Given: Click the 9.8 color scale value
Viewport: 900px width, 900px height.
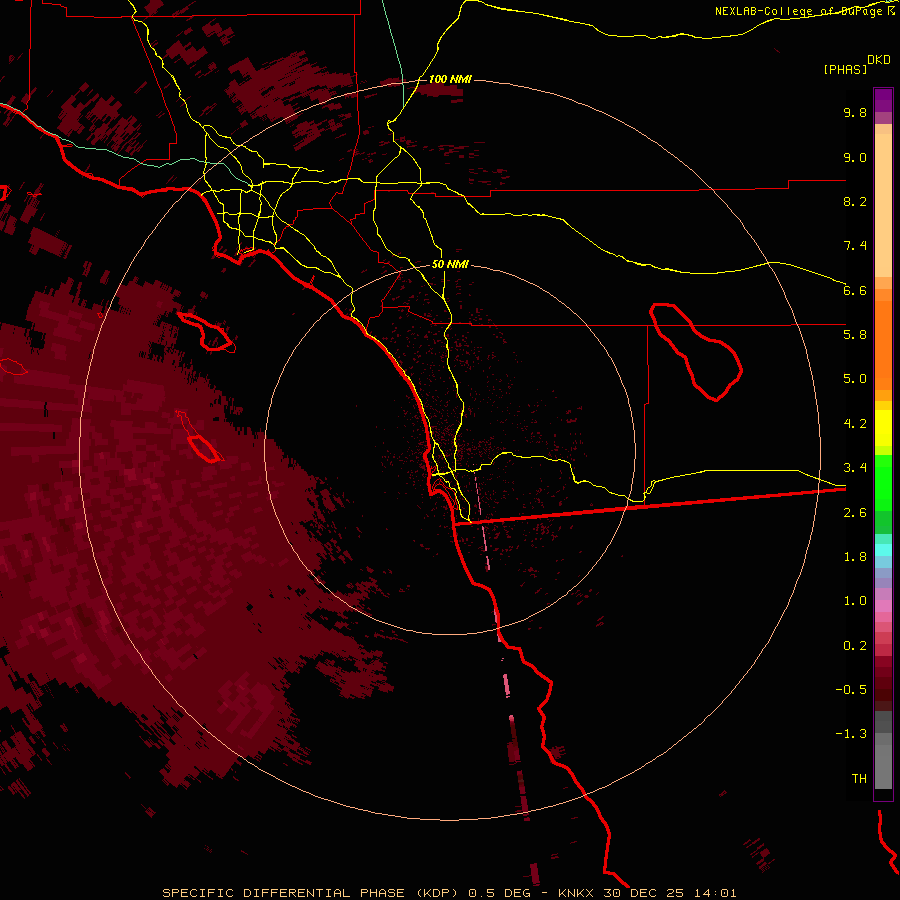Looking at the screenshot, I should (x=855, y=112).
